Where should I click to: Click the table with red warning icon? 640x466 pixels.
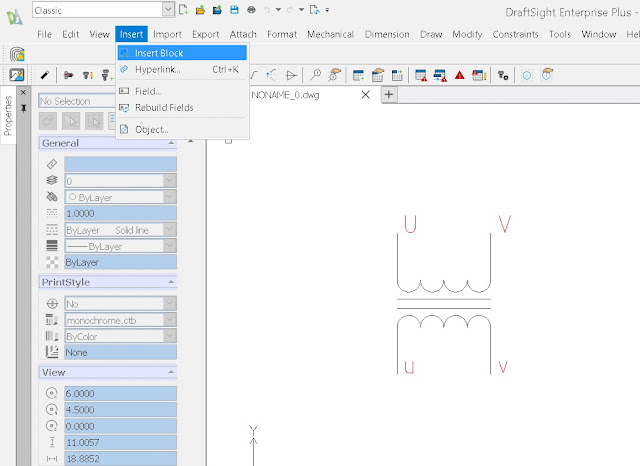tap(420, 75)
